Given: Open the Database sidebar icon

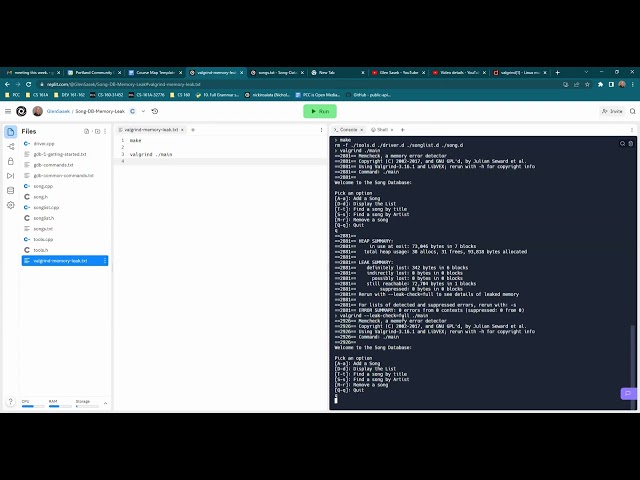Looking at the screenshot, I should (x=10, y=190).
